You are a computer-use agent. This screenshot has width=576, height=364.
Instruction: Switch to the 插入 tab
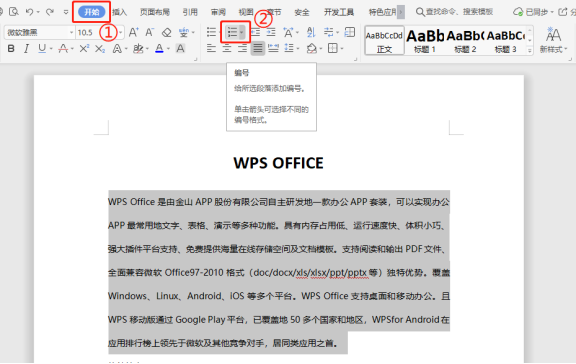coord(119,12)
